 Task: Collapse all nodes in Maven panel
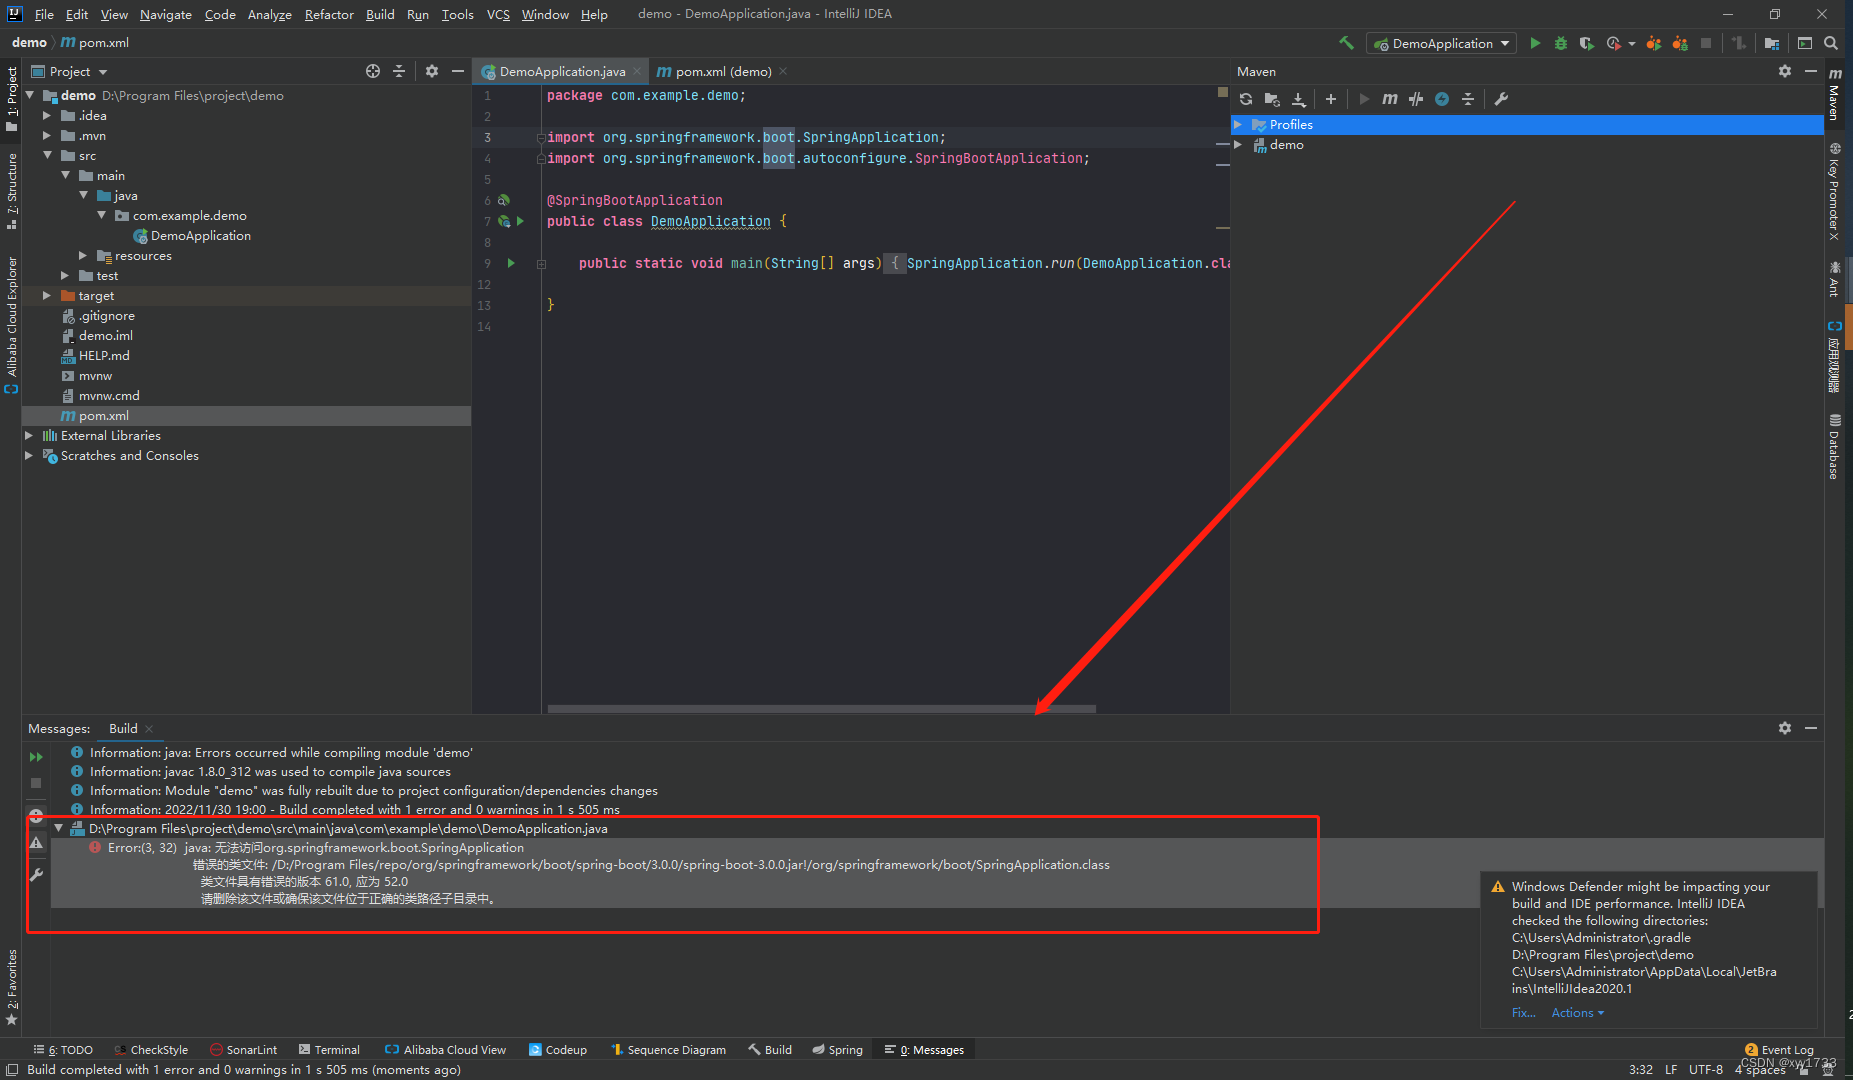point(1468,99)
